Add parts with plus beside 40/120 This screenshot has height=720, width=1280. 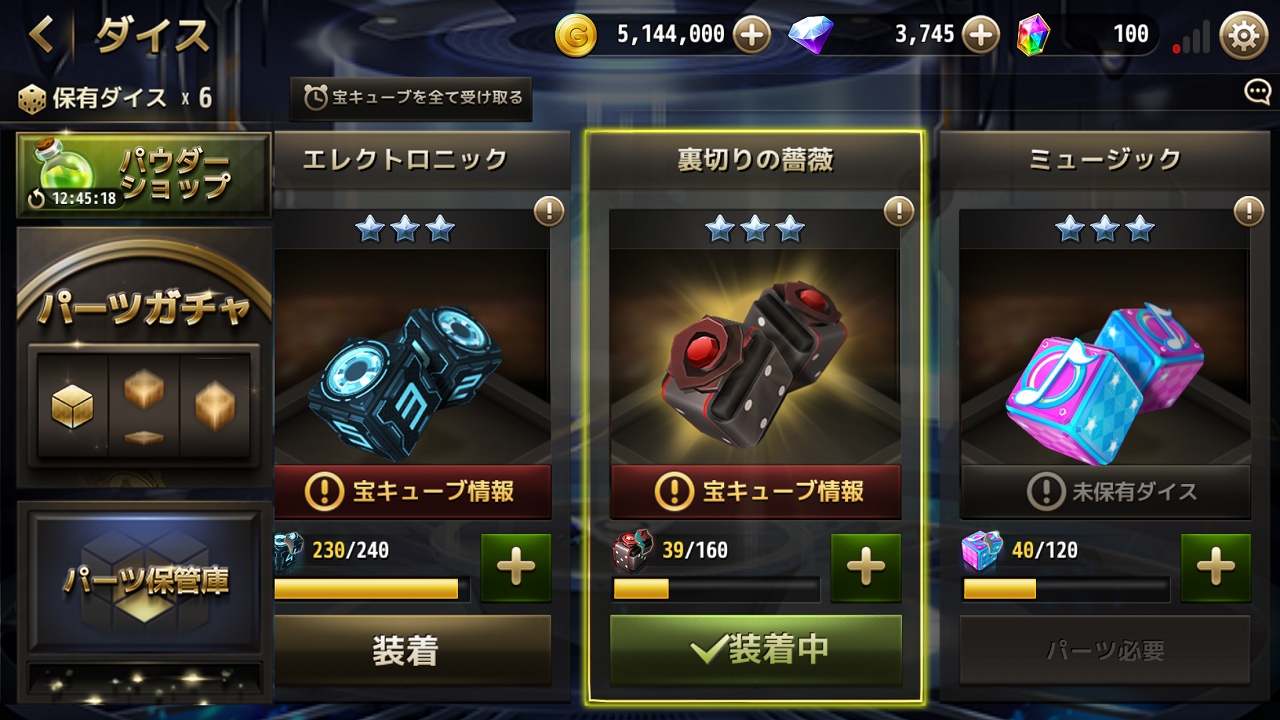1216,567
